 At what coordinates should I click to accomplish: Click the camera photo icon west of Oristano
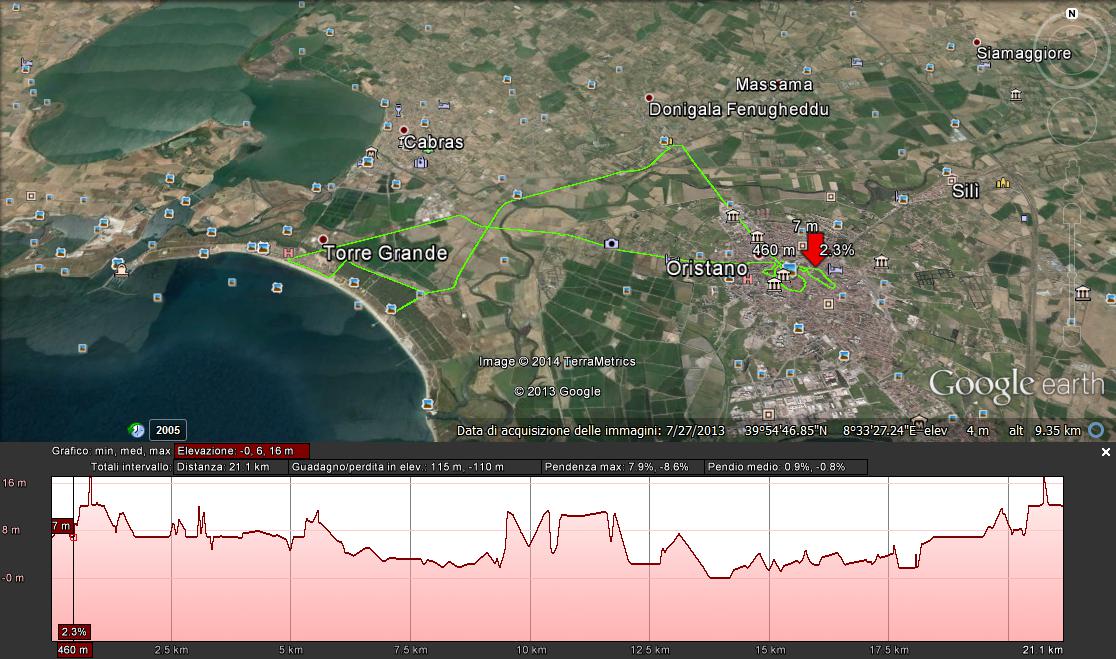click(x=611, y=243)
